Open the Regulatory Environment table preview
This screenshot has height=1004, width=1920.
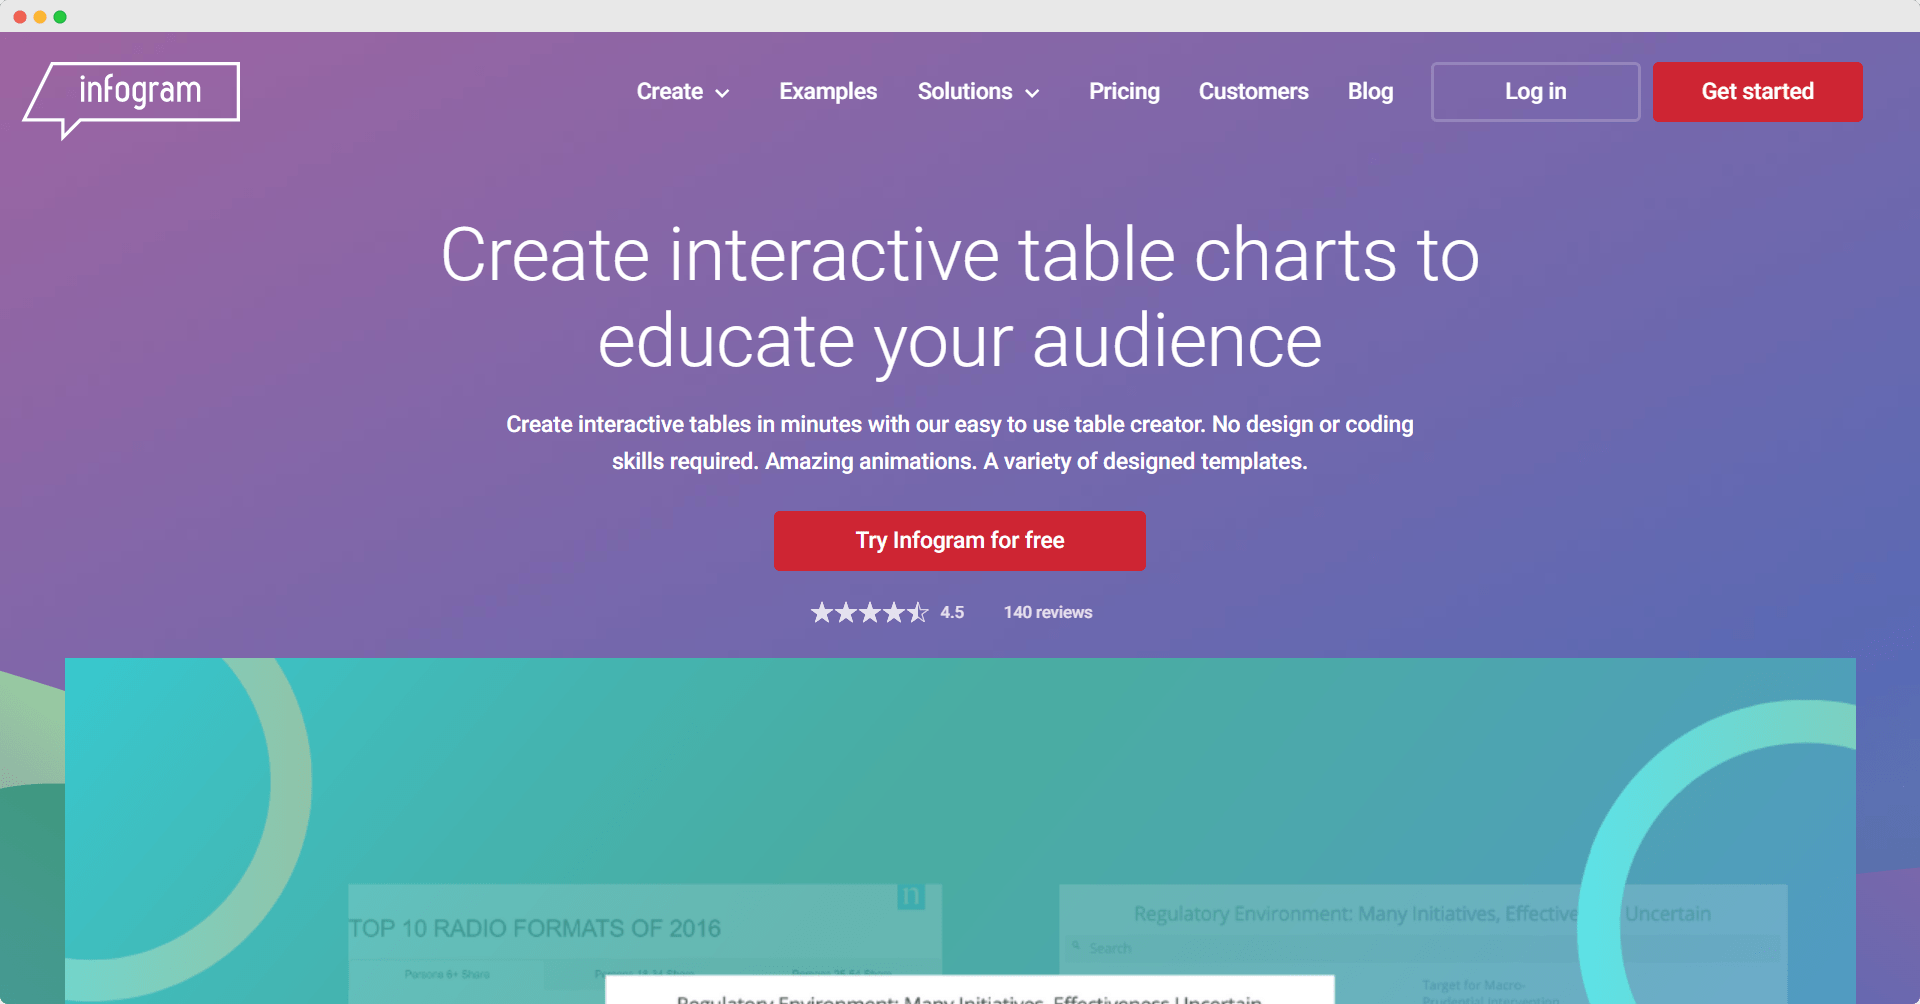click(x=1422, y=943)
